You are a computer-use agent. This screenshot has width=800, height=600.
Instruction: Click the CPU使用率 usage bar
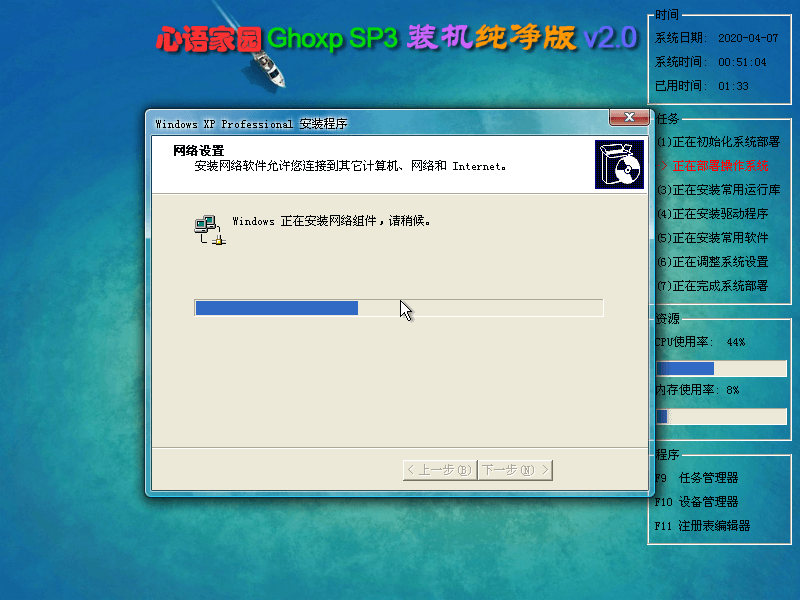coord(721,368)
